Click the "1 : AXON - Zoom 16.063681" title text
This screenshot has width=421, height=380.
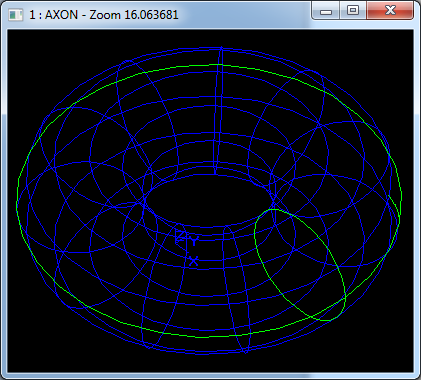pos(104,15)
